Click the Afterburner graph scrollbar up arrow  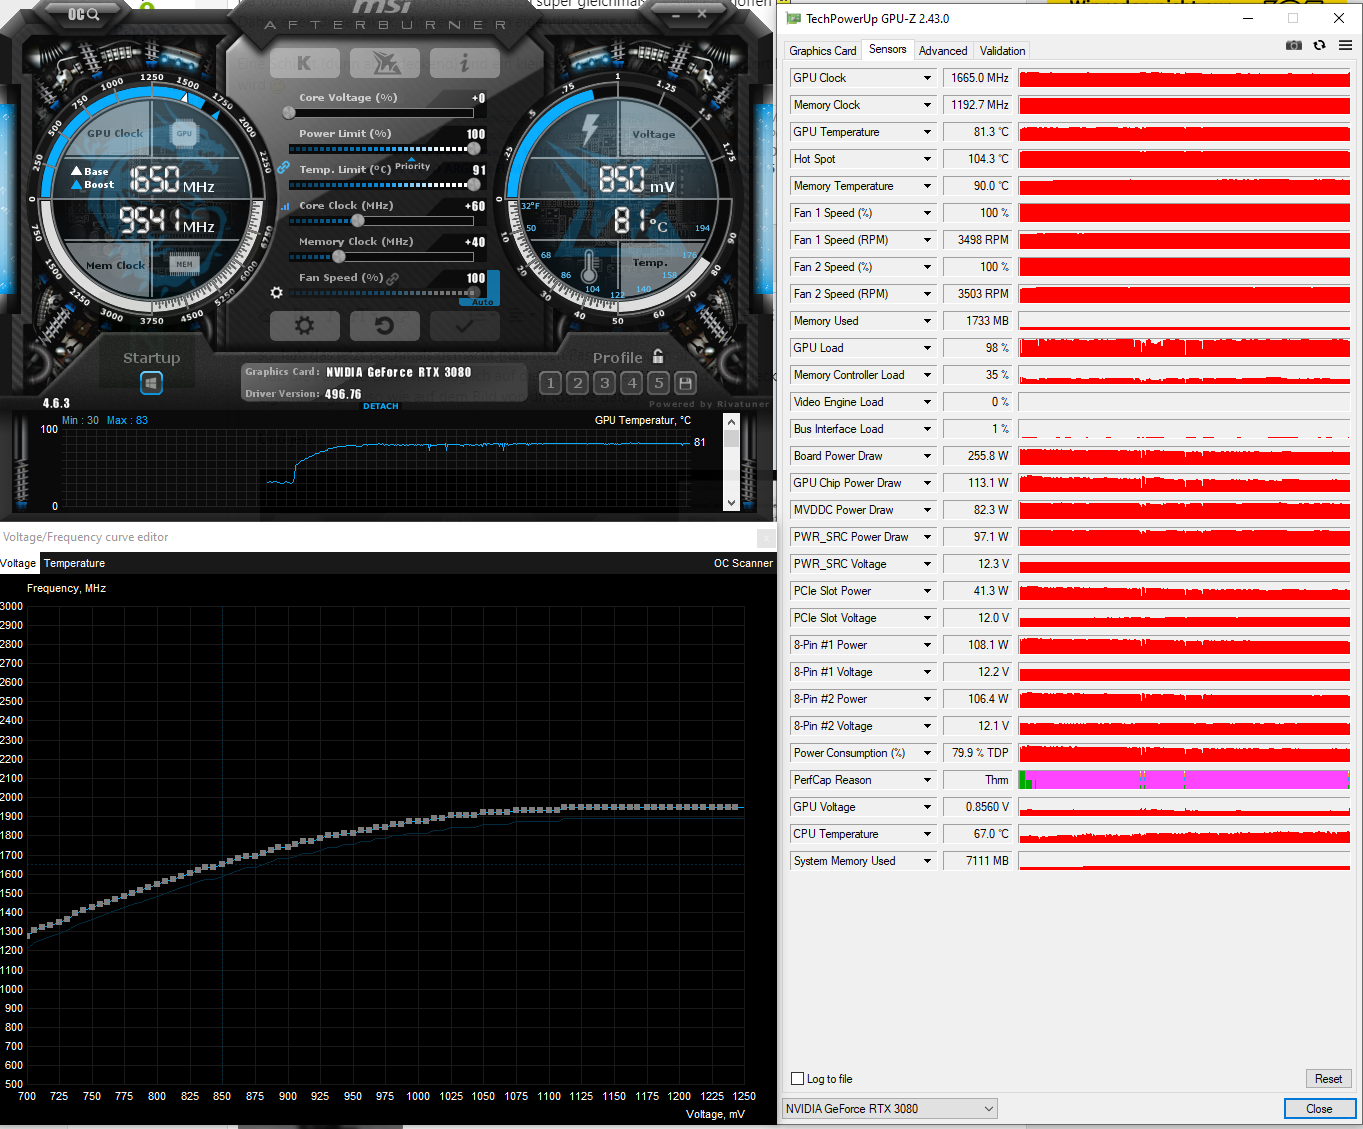click(731, 424)
